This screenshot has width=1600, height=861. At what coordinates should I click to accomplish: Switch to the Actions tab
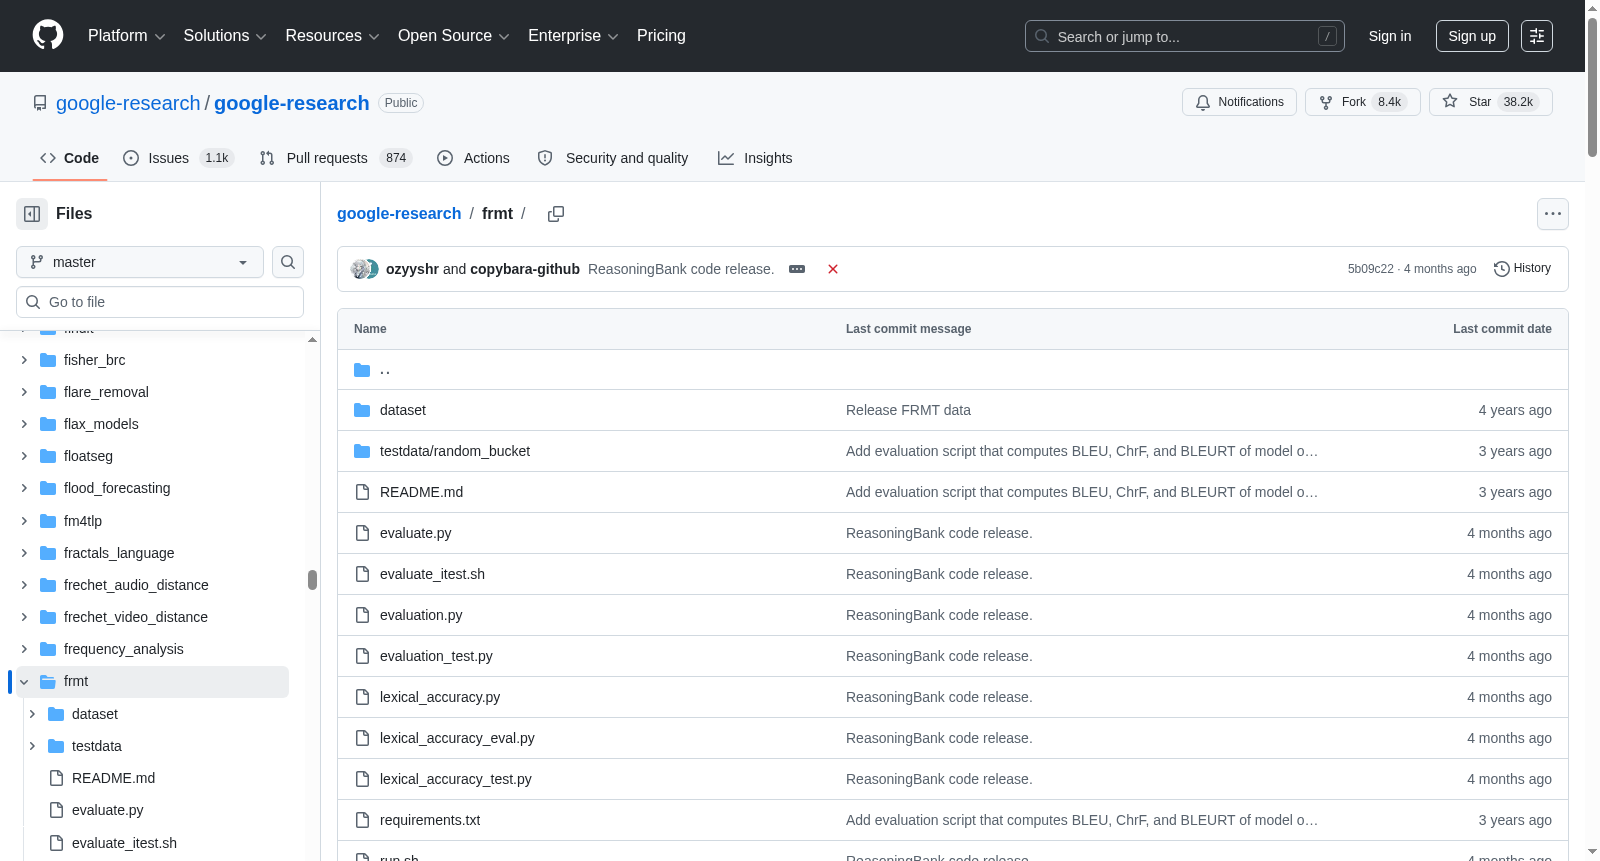474,158
